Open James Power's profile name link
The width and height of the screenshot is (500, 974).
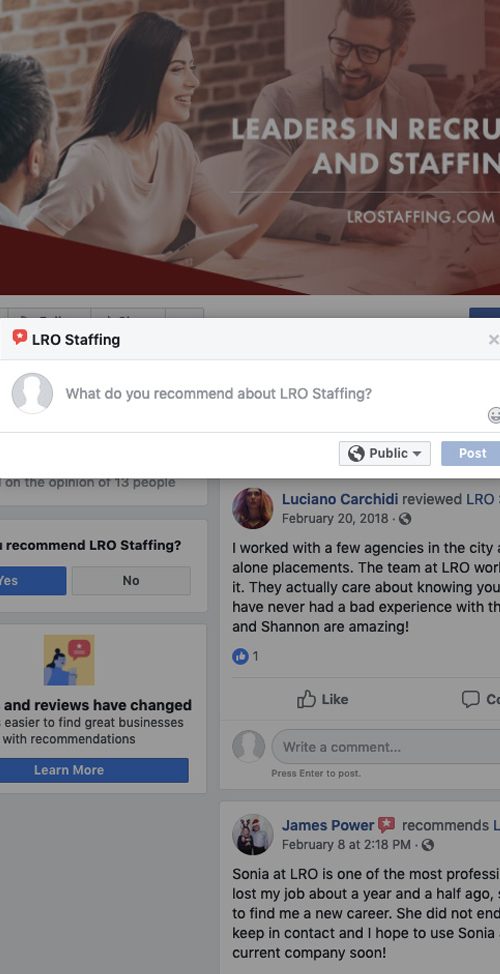pyautogui.click(x=328, y=825)
